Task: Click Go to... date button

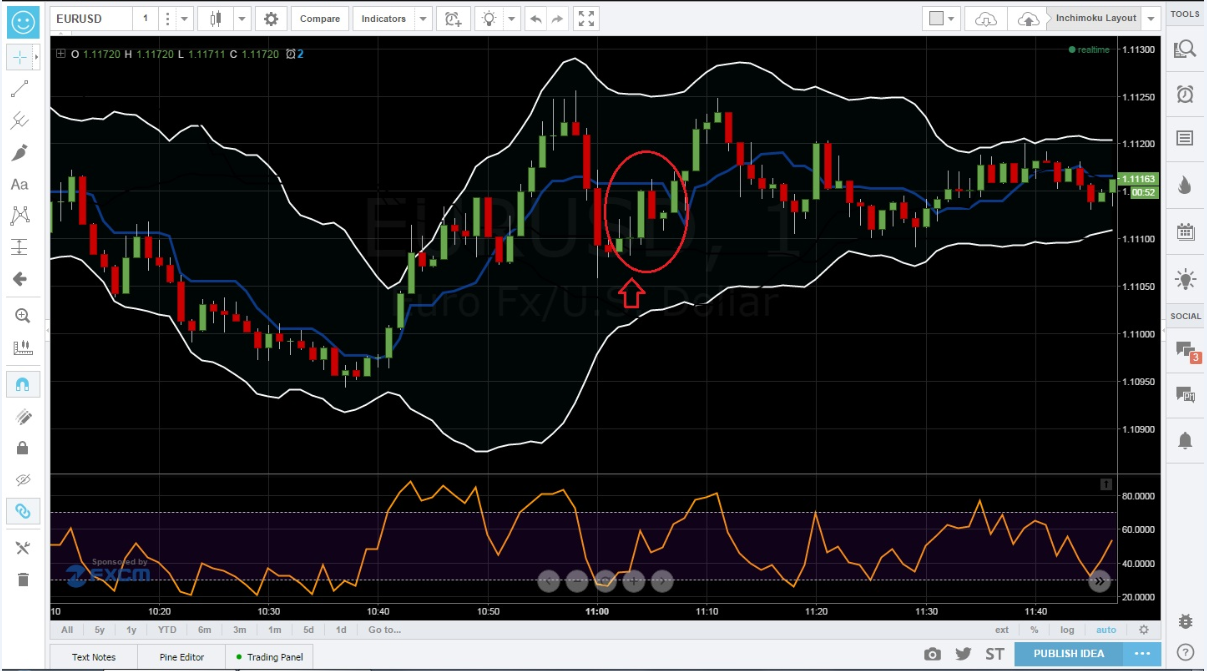Action: (384, 630)
